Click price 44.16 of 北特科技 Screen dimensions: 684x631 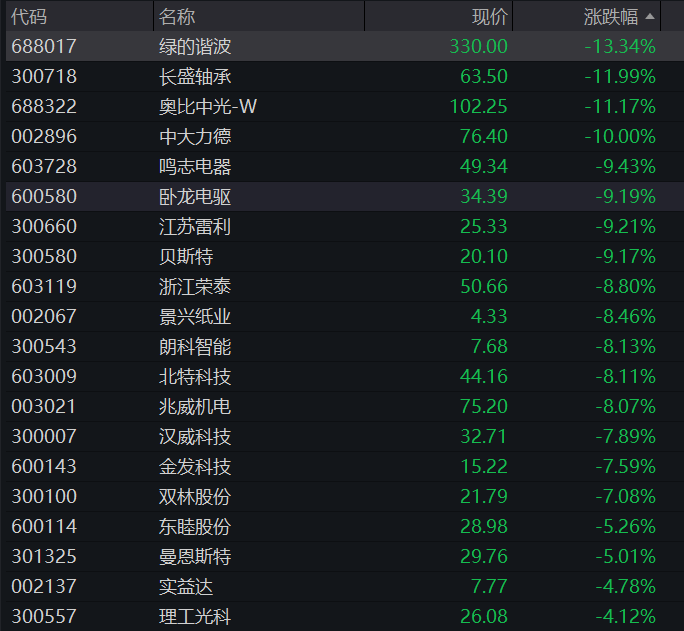(x=484, y=377)
